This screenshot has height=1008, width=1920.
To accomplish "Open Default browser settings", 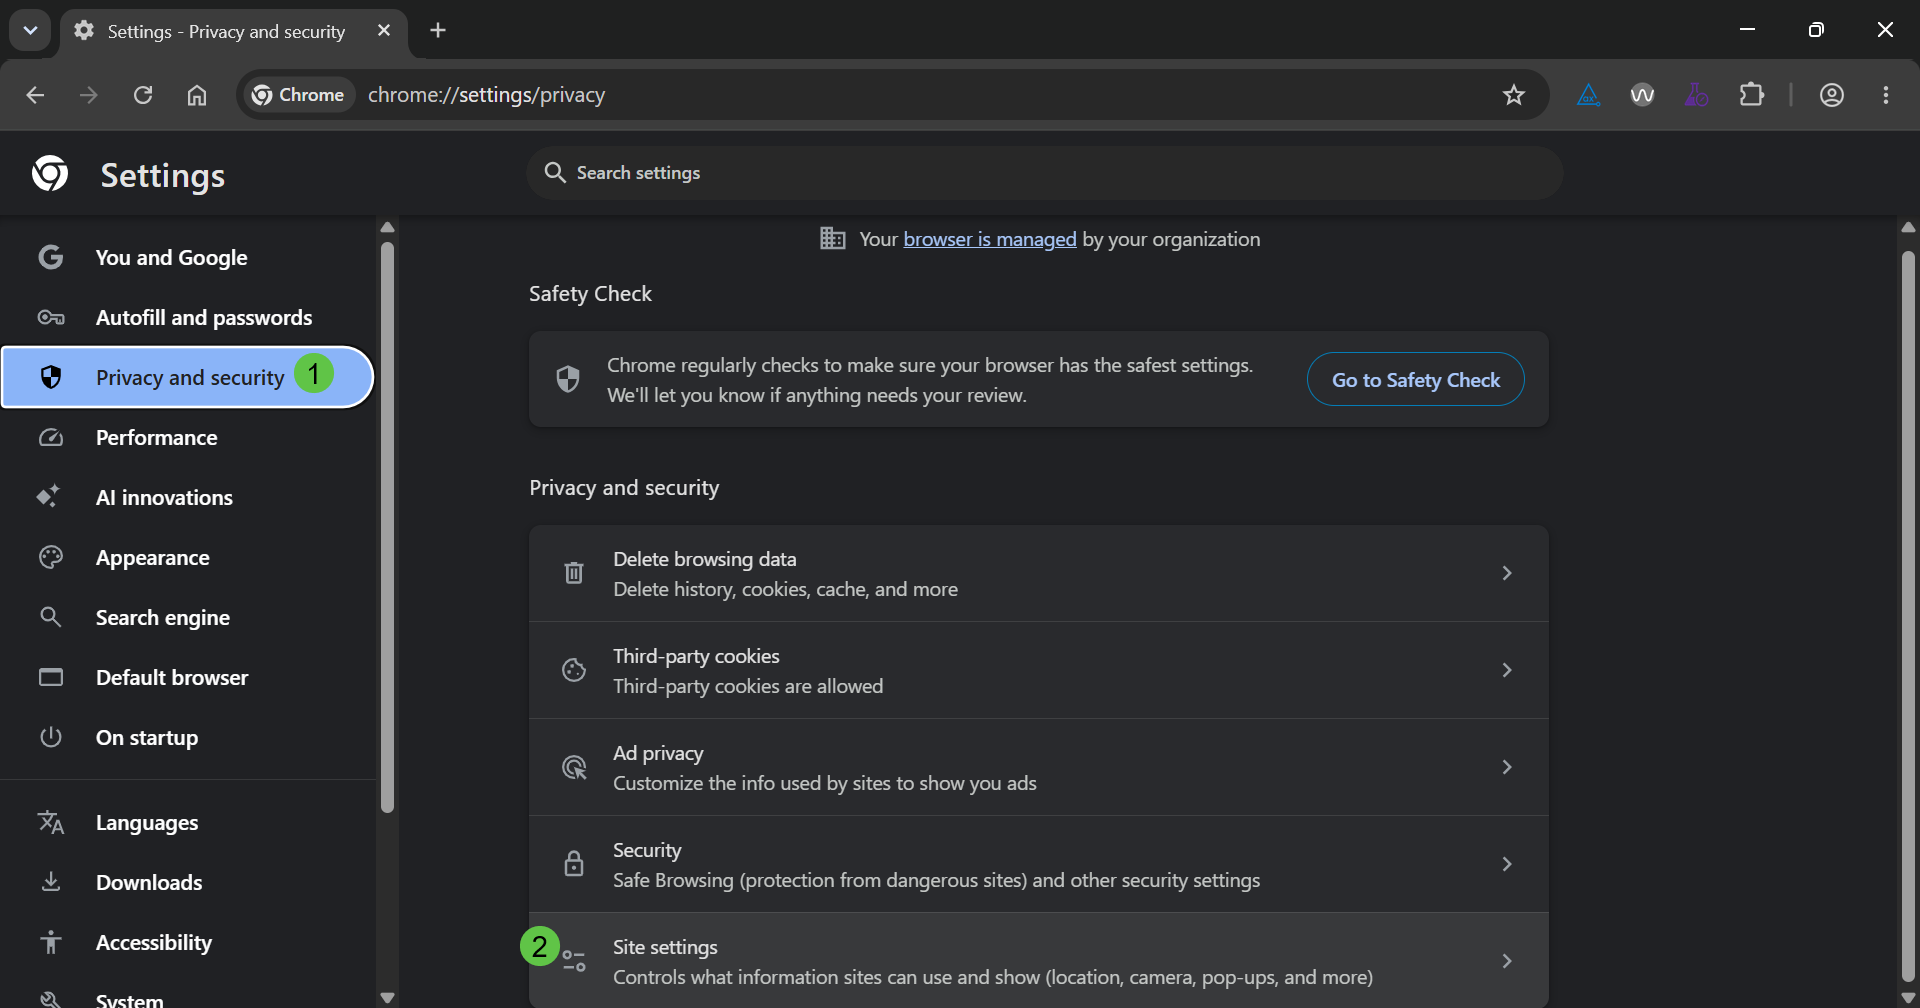I will [187, 677].
